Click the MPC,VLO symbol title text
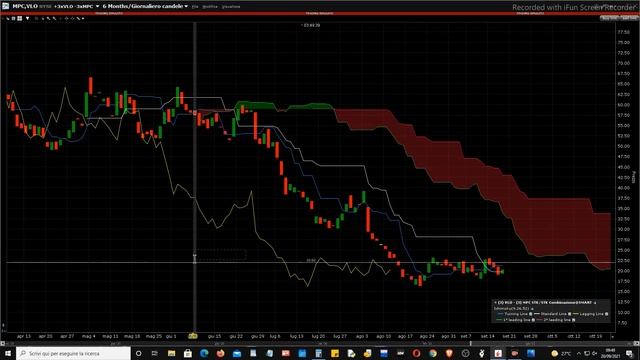The width and height of the screenshot is (640, 360). point(25,6)
